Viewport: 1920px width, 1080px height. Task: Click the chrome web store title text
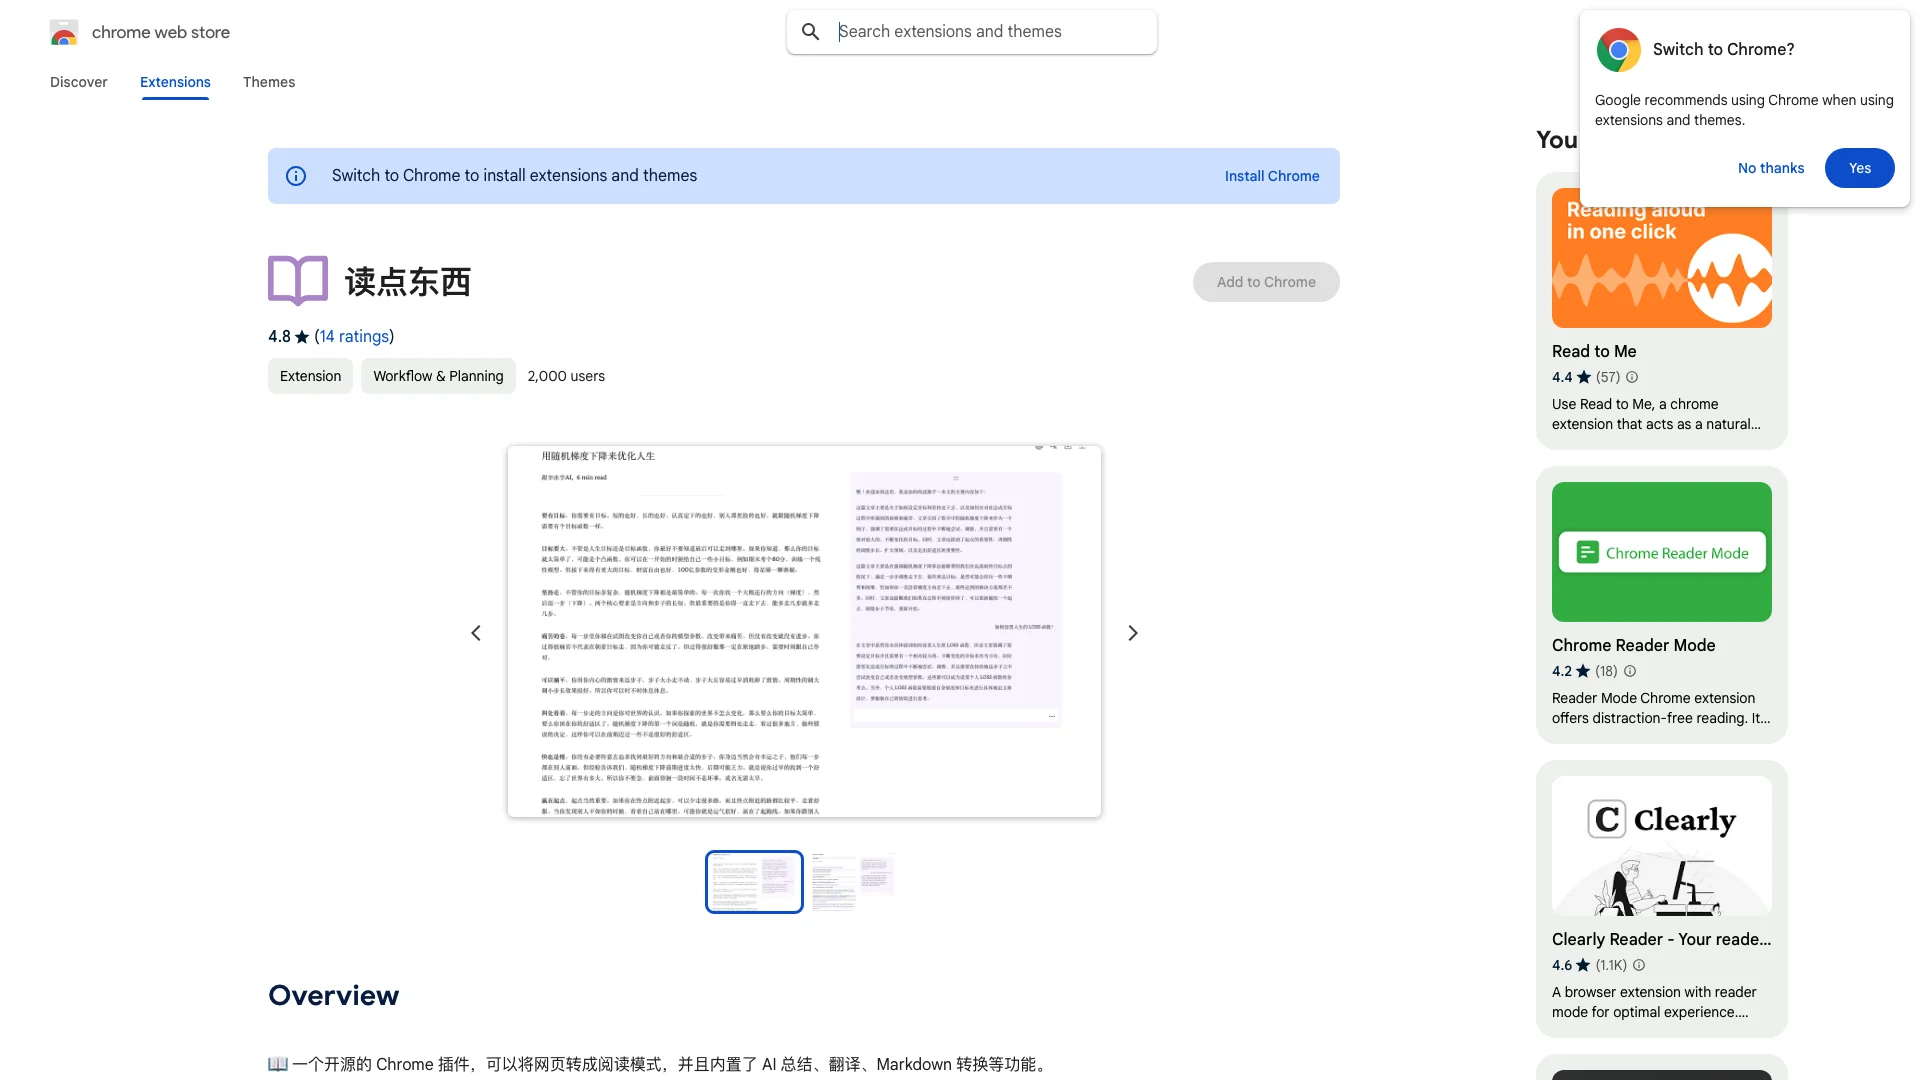(x=161, y=32)
